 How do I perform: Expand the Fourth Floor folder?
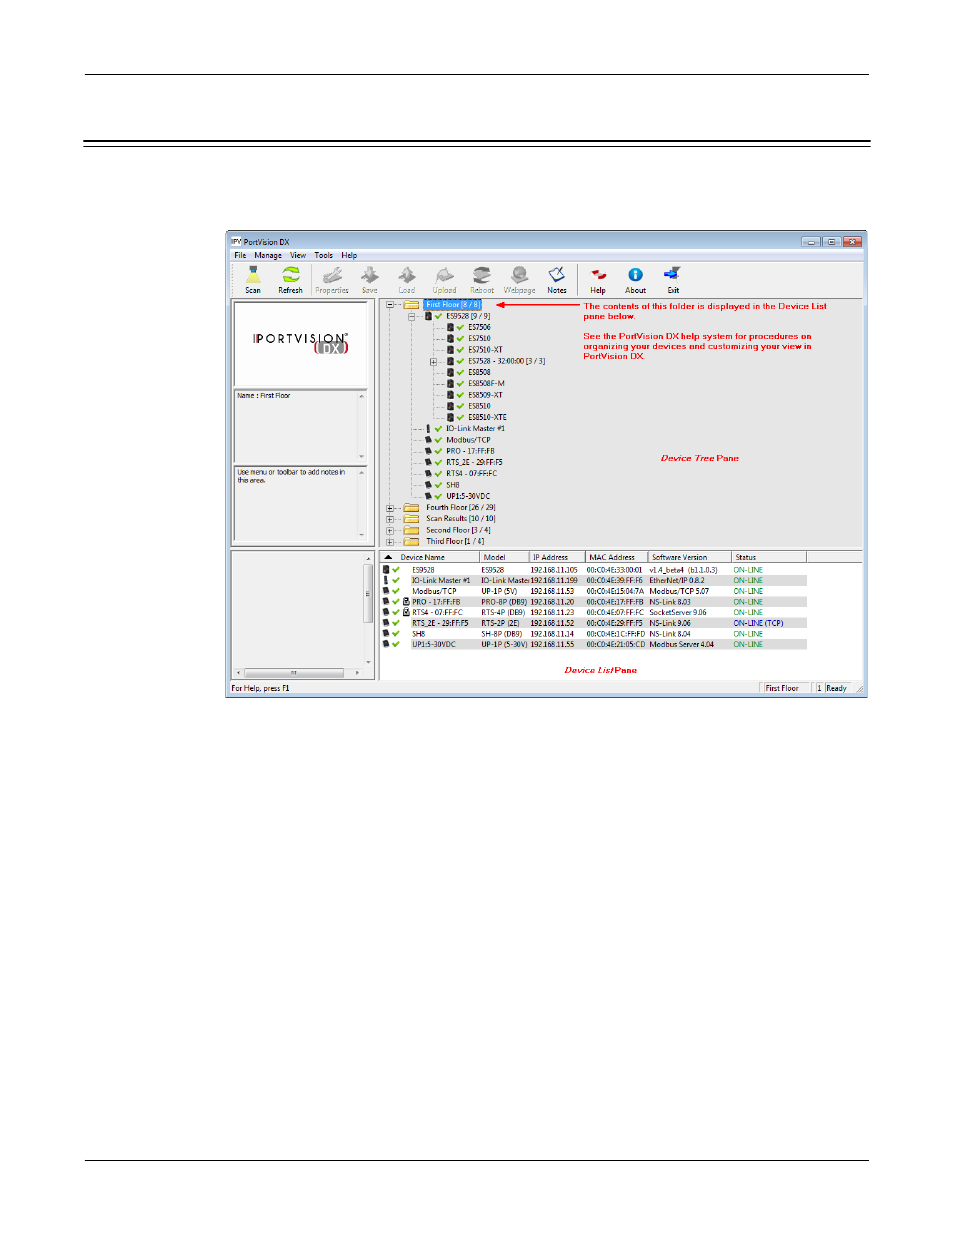tap(390, 508)
